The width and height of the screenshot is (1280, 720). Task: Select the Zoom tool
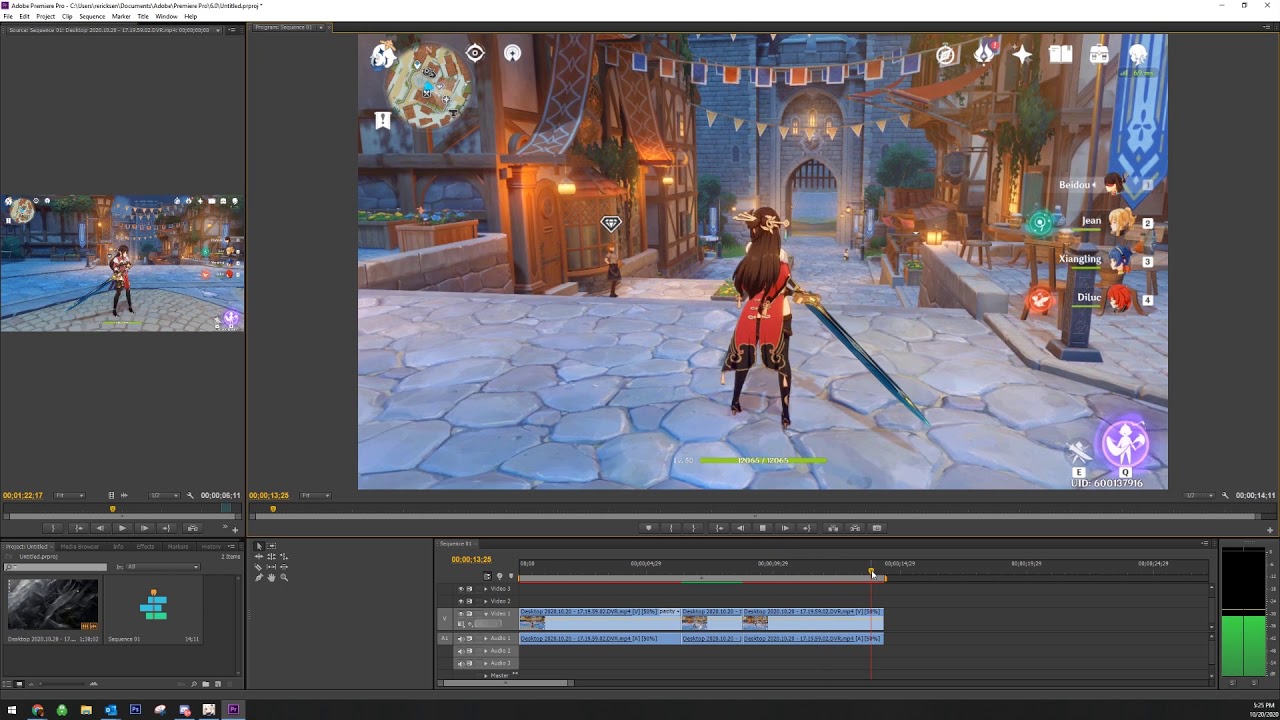[x=284, y=577]
